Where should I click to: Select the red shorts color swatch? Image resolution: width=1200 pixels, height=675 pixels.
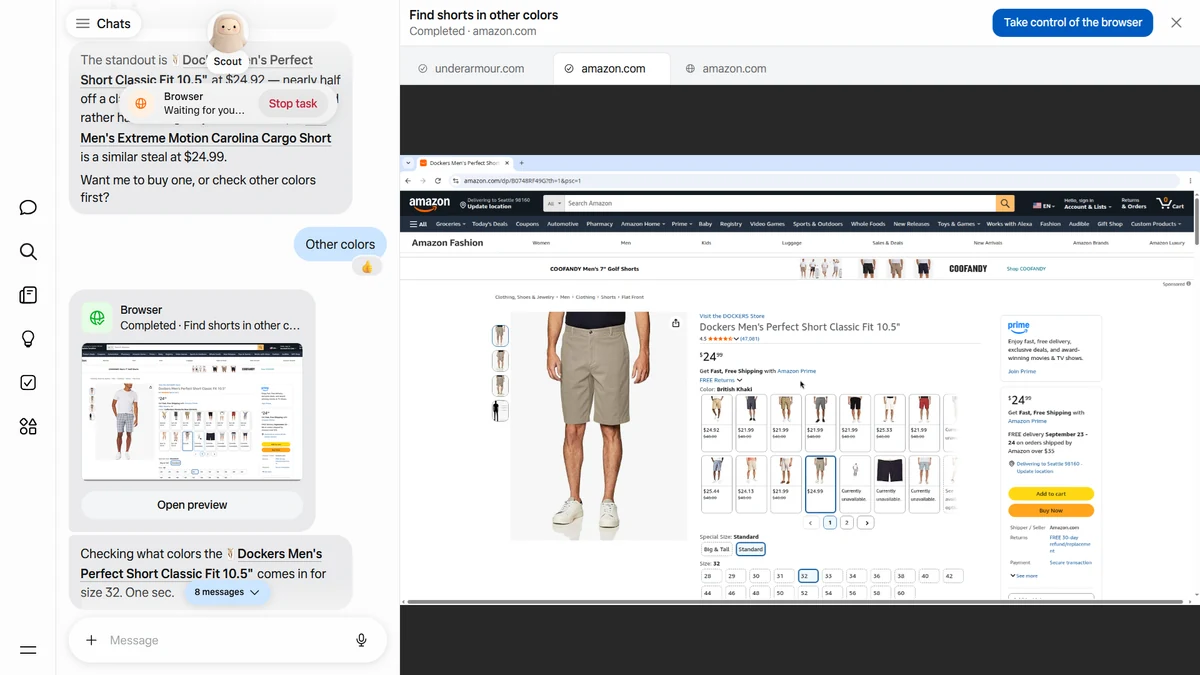click(x=923, y=422)
